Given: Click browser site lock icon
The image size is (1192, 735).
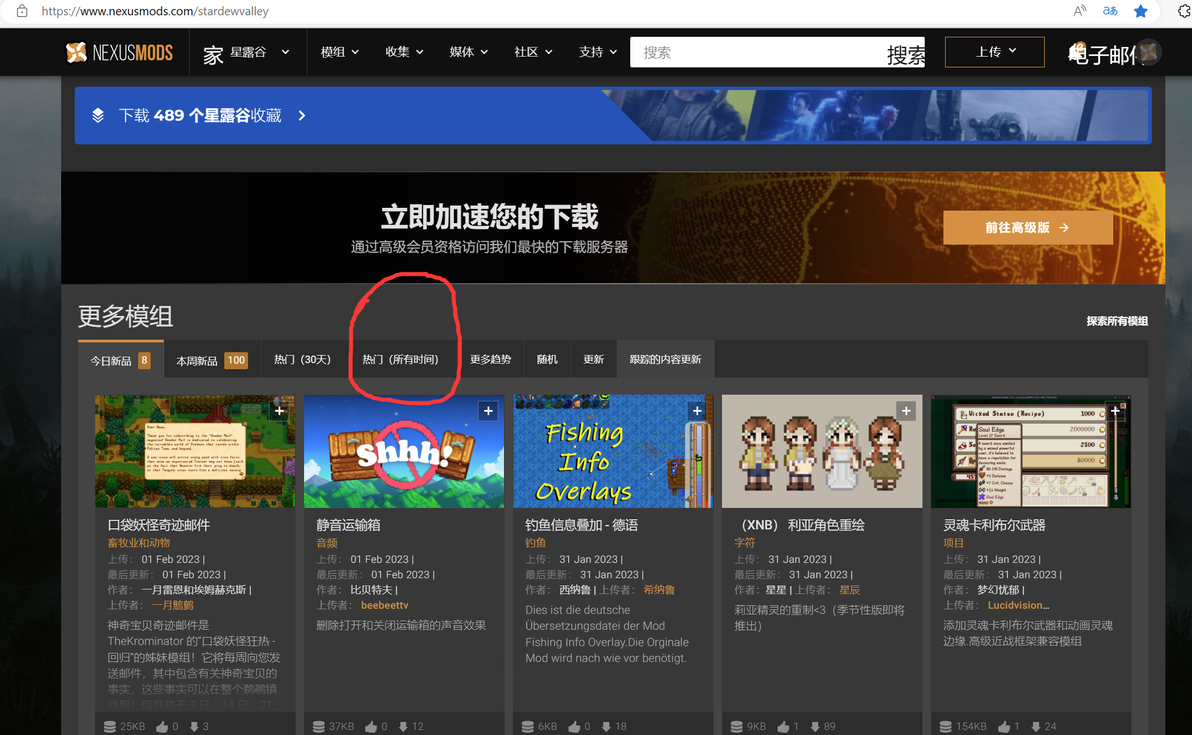Looking at the screenshot, I should (22, 11).
